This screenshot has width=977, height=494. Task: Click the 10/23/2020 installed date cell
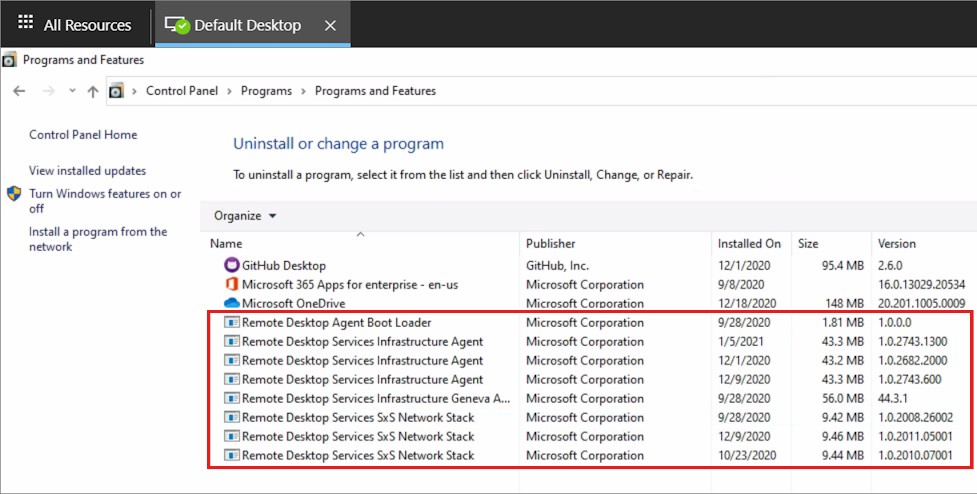(746, 456)
